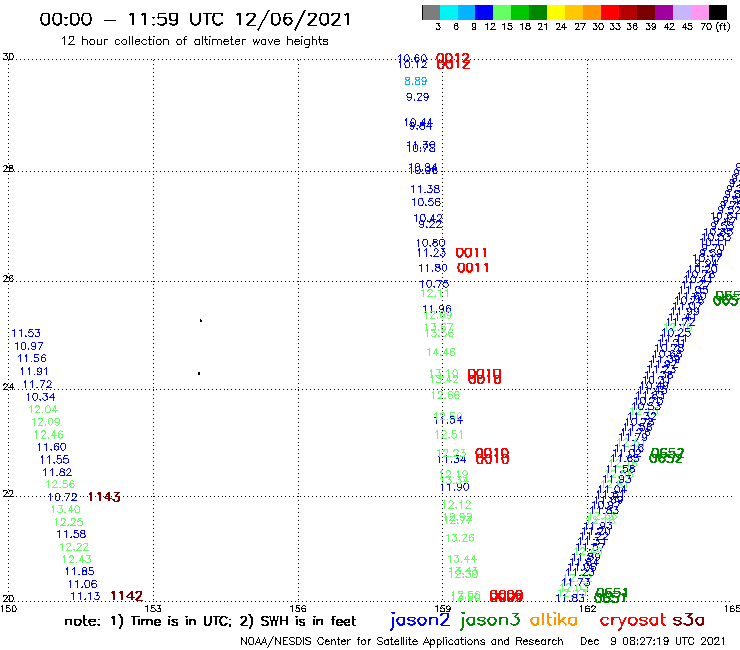Viewport: 740px width, 650px height.
Task: Click the green wave height value 13.26
Action: click(460, 538)
